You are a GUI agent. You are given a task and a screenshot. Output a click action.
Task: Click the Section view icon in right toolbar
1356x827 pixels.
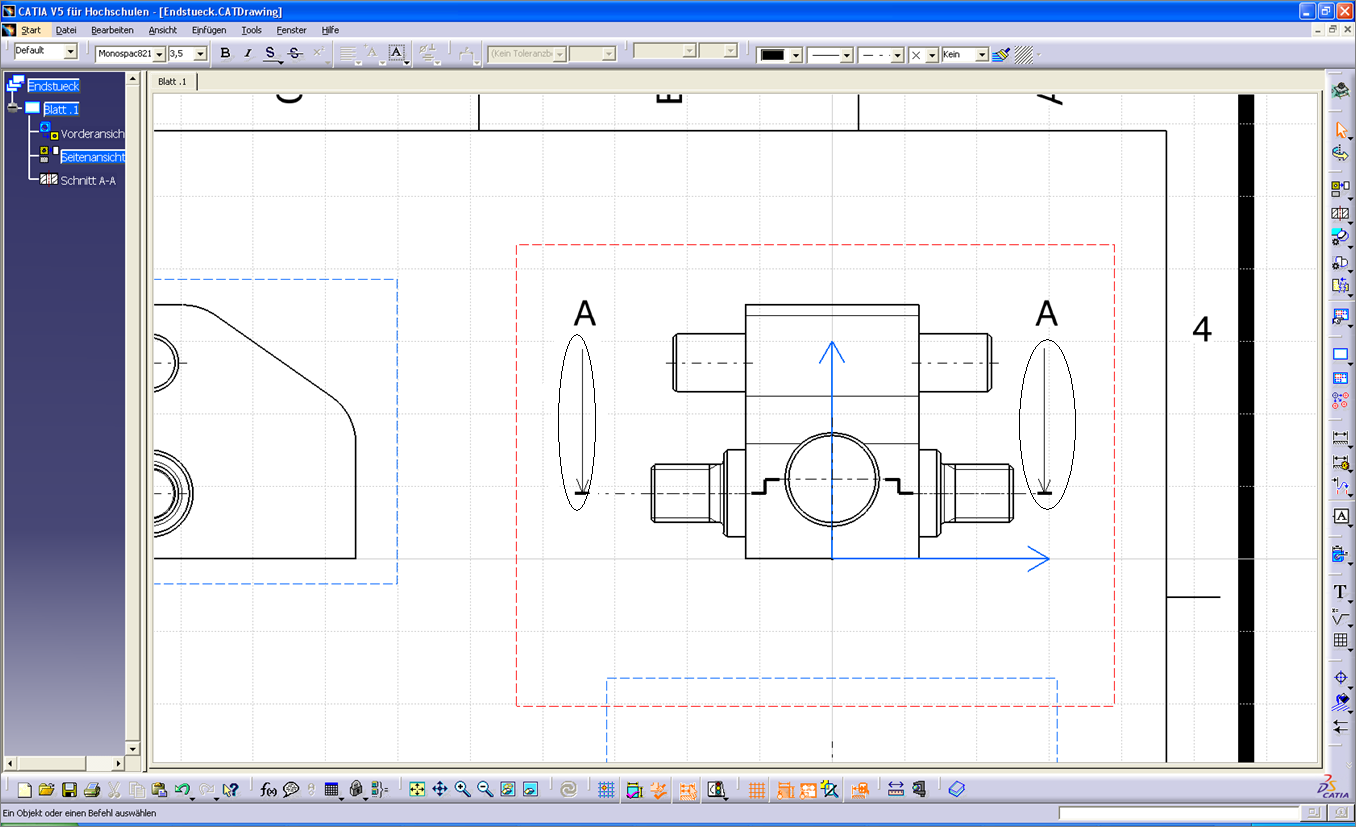pos(1341,213)
